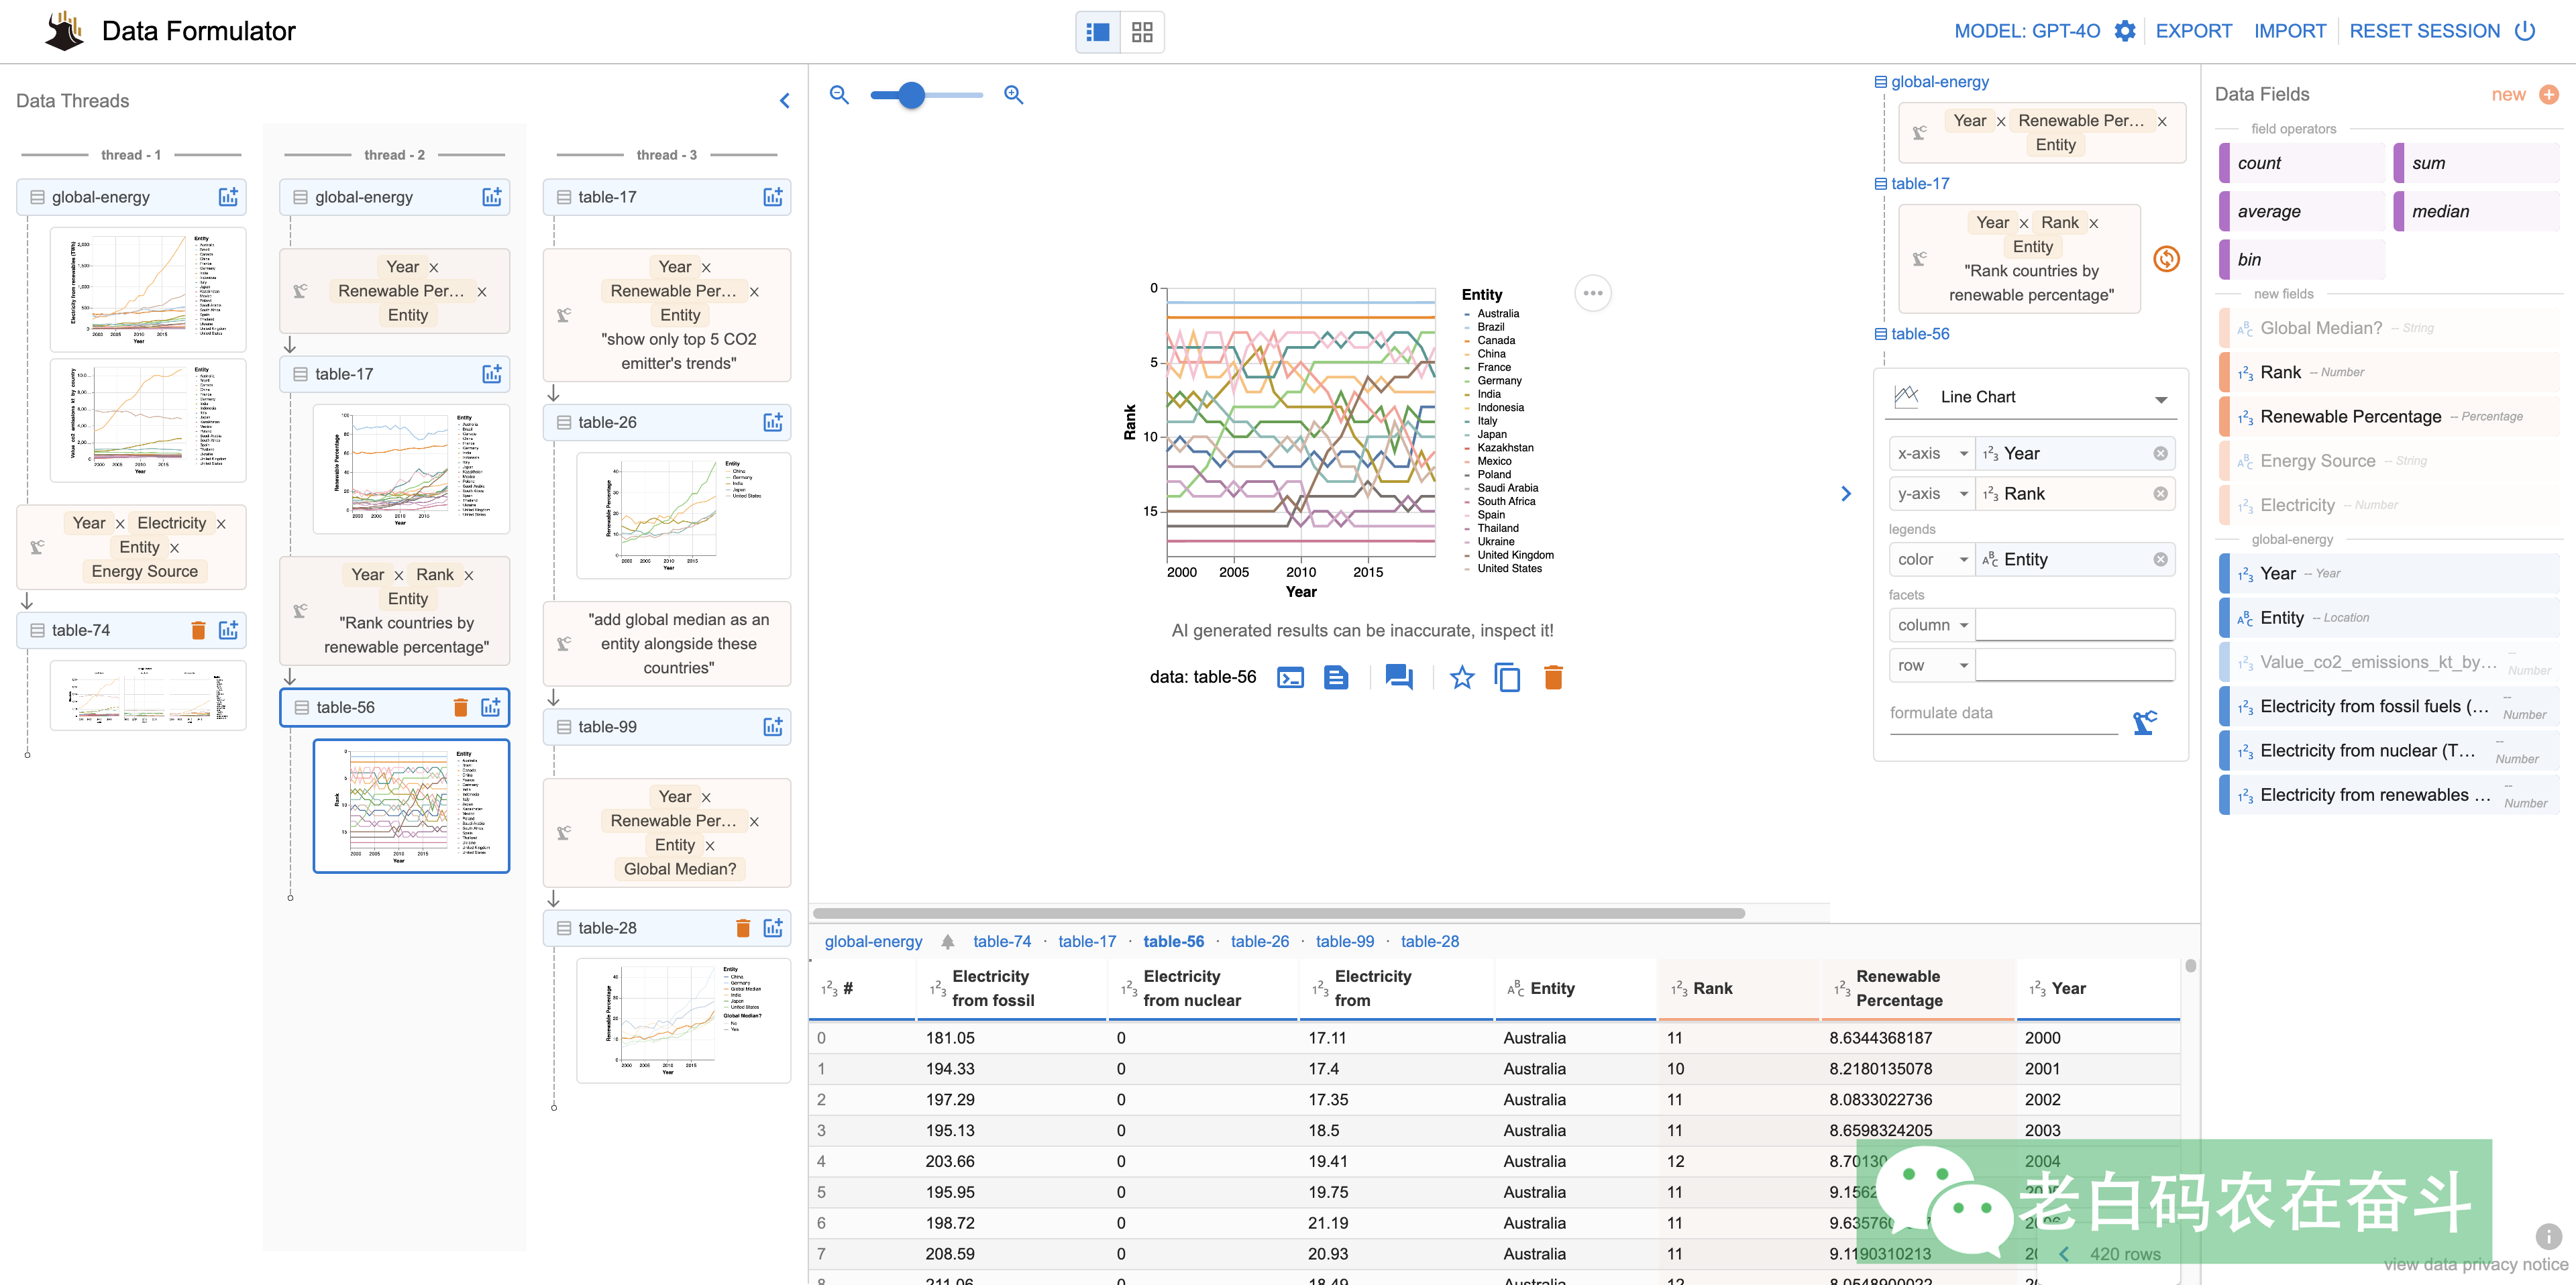Screen dimensions: 2576x1285
Task: Click the orange refresh icon near table-17
Action: click(2166, 259)
